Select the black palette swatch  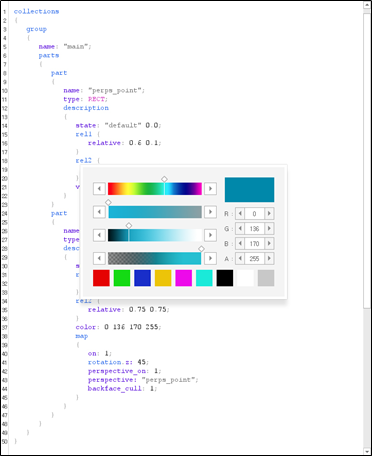(225, 278)
